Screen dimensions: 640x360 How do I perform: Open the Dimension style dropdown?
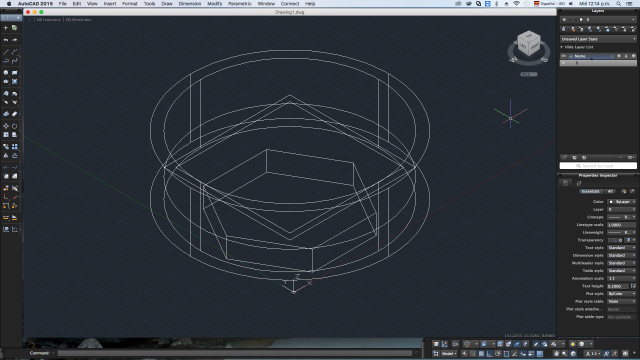tap(622, 256)
